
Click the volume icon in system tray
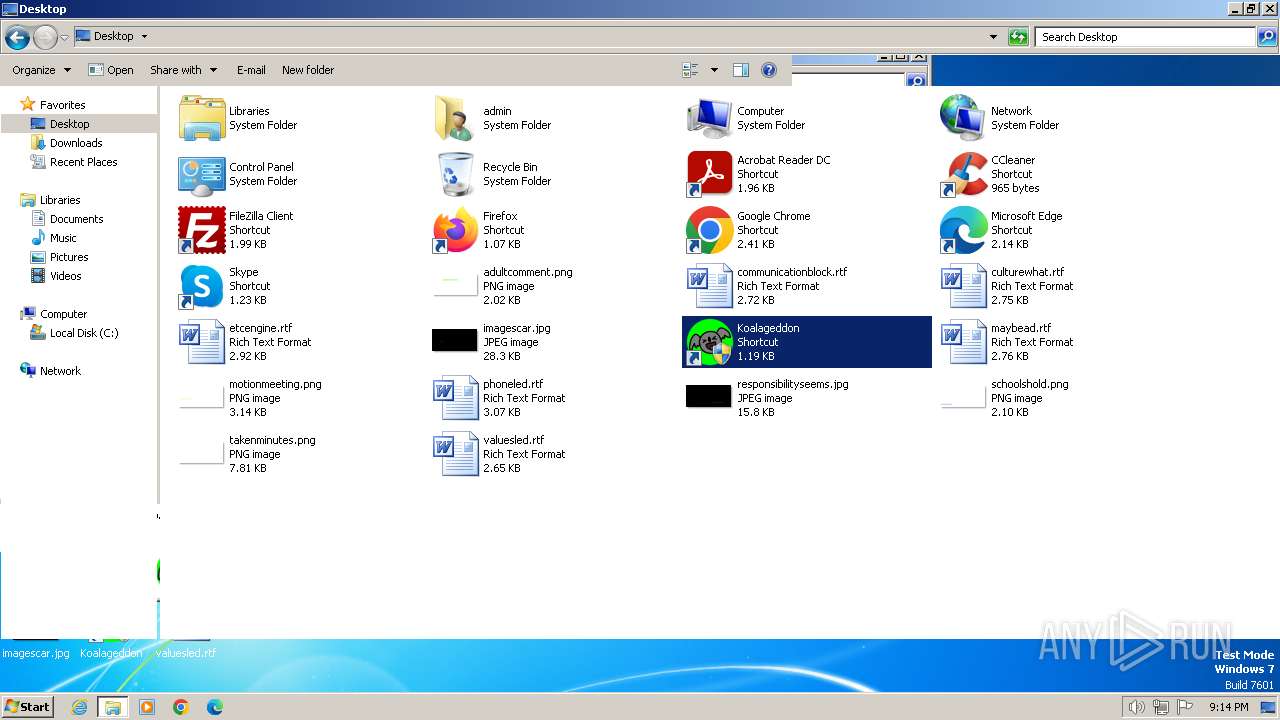tap(1136, 707)
